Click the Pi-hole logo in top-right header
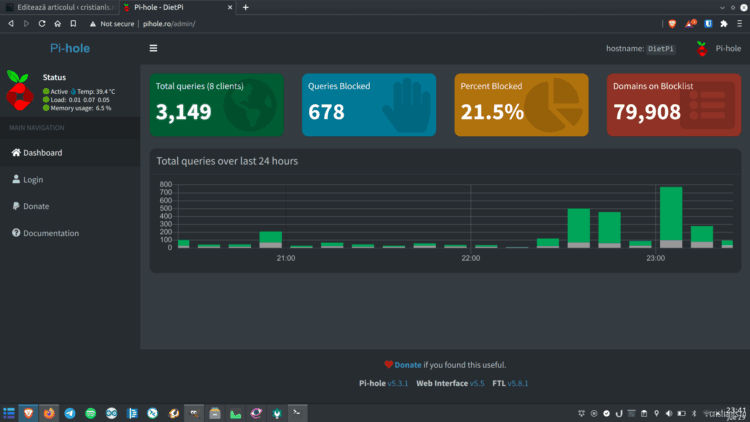This screenshot has height=422, width=750. click(703, 48)
